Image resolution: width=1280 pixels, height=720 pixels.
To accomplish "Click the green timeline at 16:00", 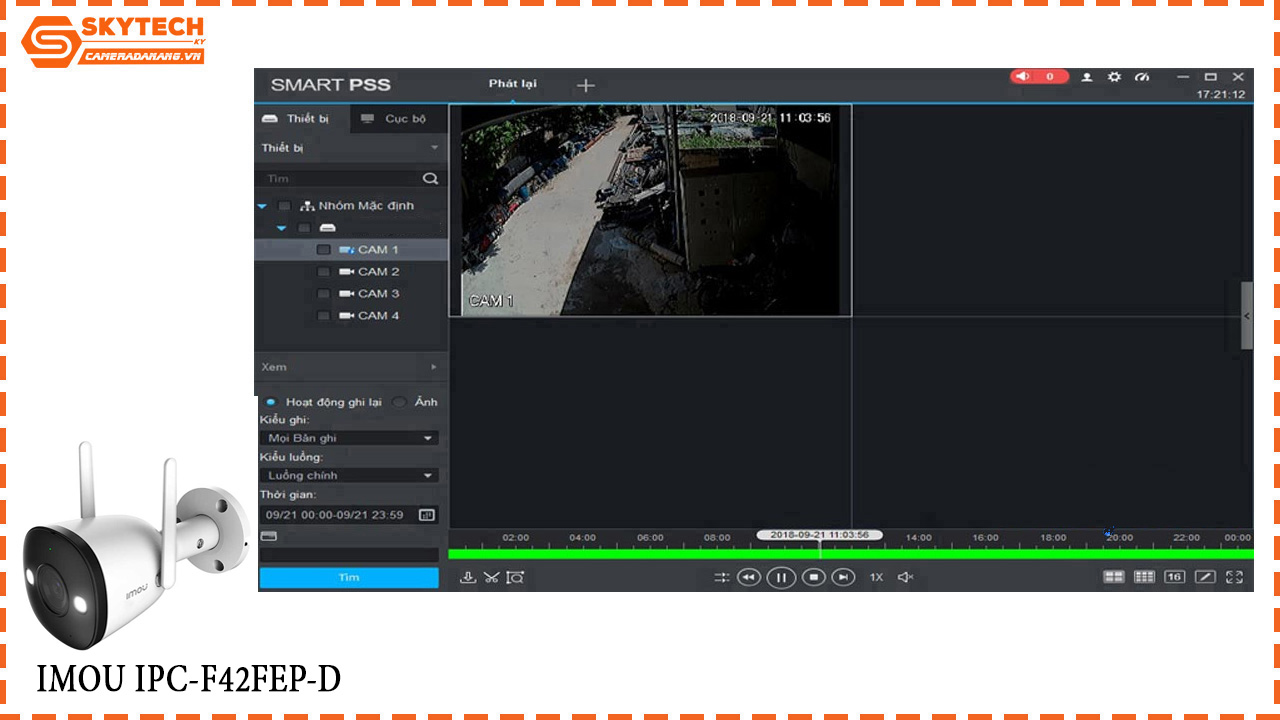I will 985,553.
